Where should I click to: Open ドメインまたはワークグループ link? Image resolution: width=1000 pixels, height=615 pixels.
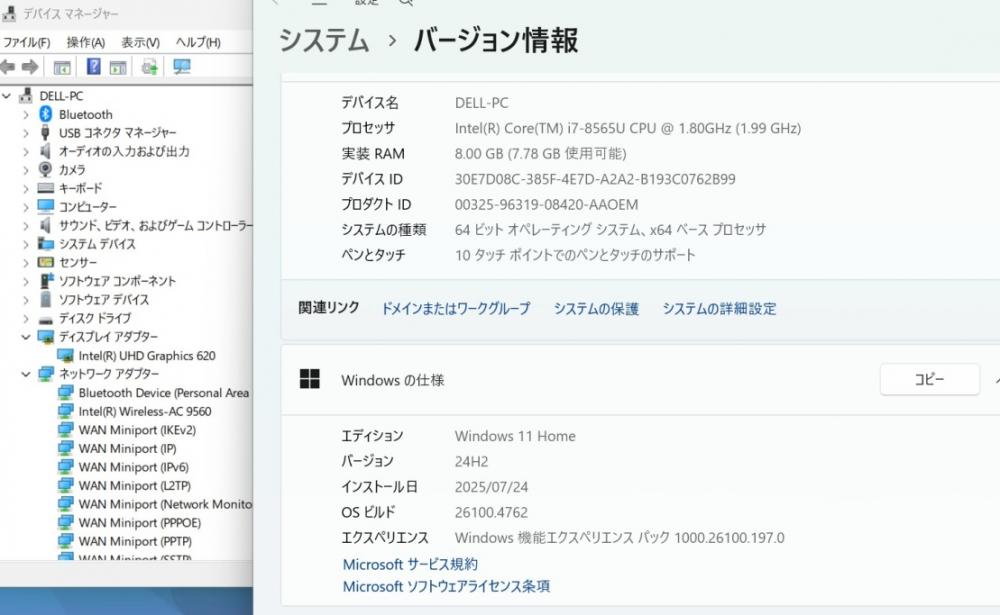(455, 309)
